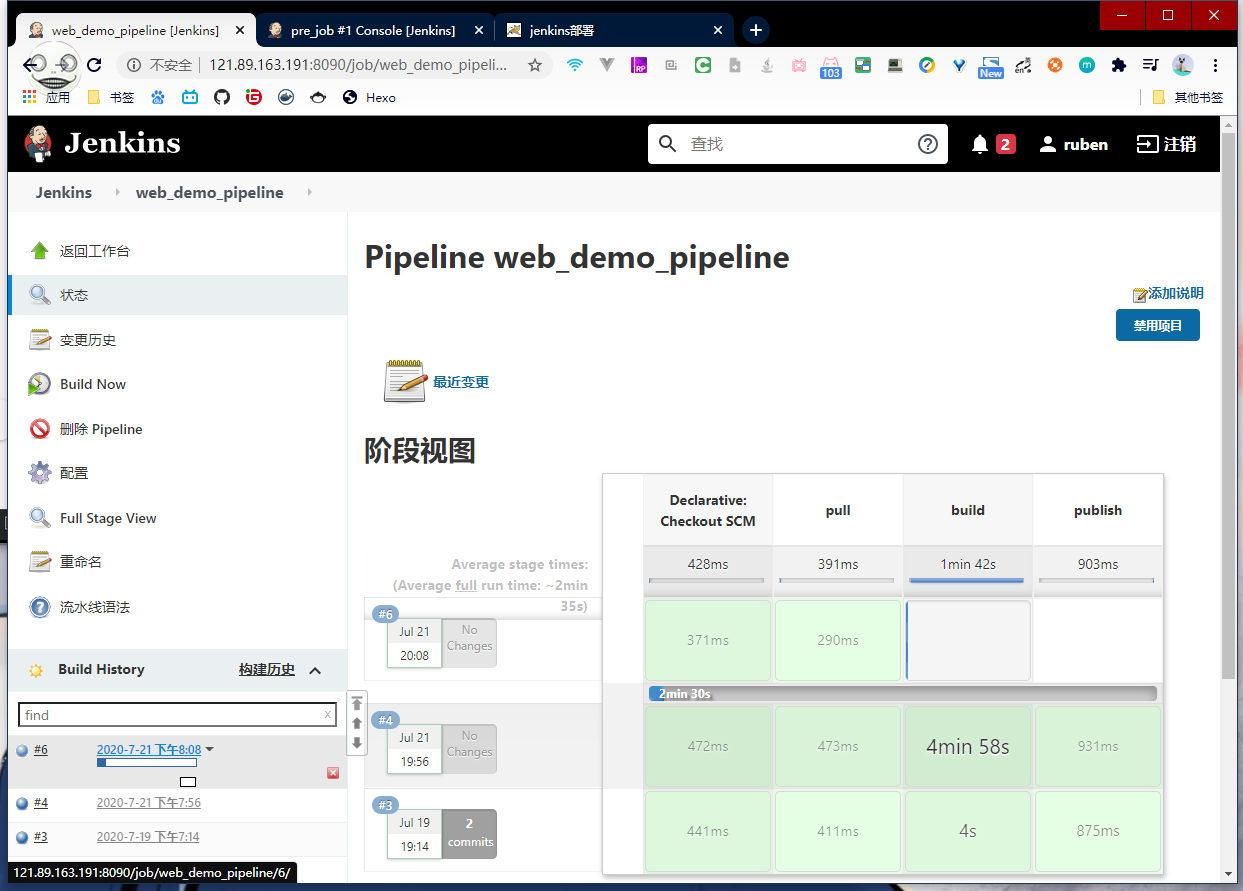The image size is (1243, 891).
Task: Open dropdown arrow next to build #6 timestamp
Action: tap(210, 750)
